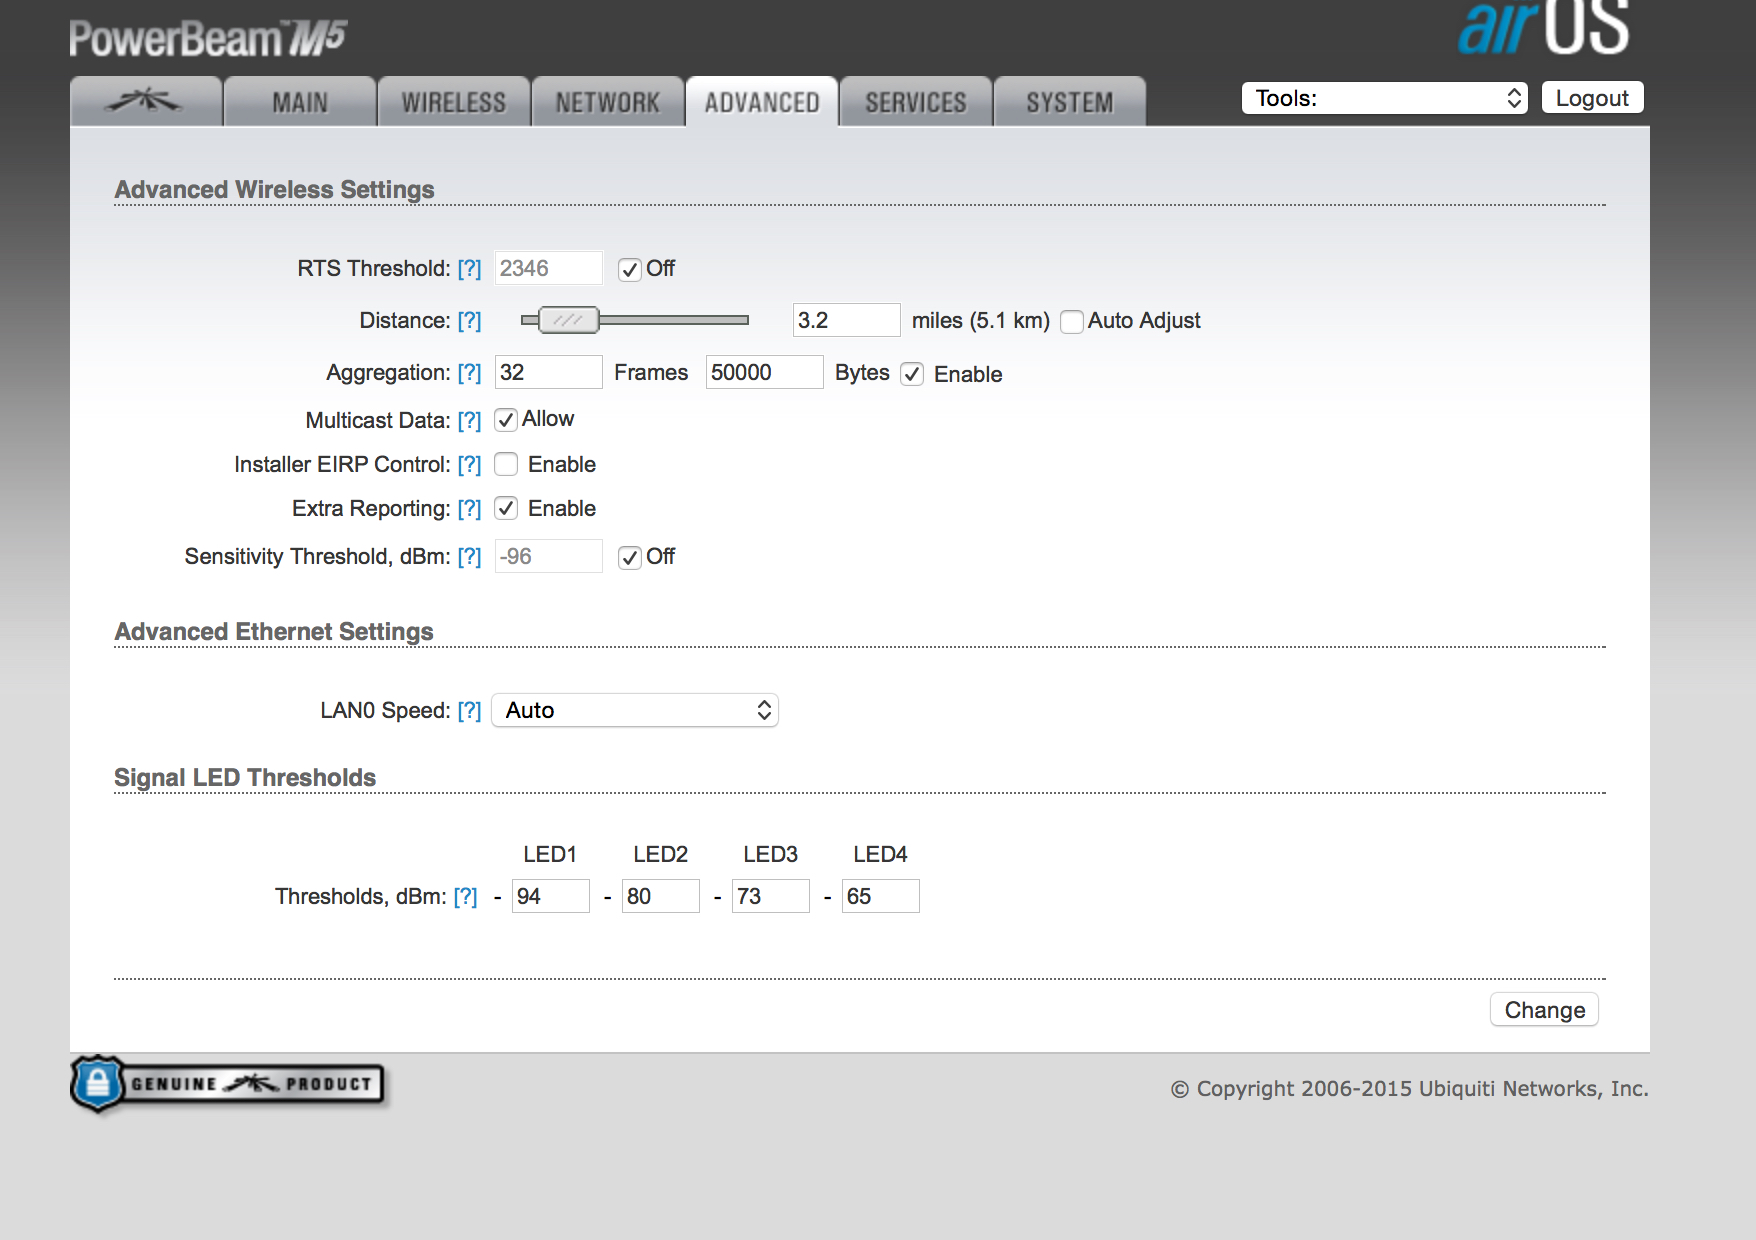Image resolution: width=1756 pixels, height=1240 pixels.
Task: Click the Change button
Action: coord(1544,1010)
